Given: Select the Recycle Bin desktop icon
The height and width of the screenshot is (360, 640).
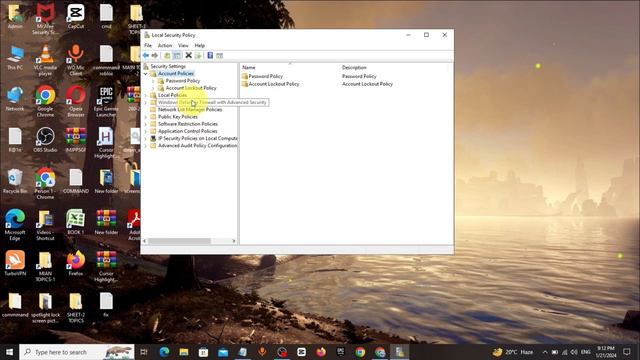Looking at the screenshot, I should pos(15,181).
